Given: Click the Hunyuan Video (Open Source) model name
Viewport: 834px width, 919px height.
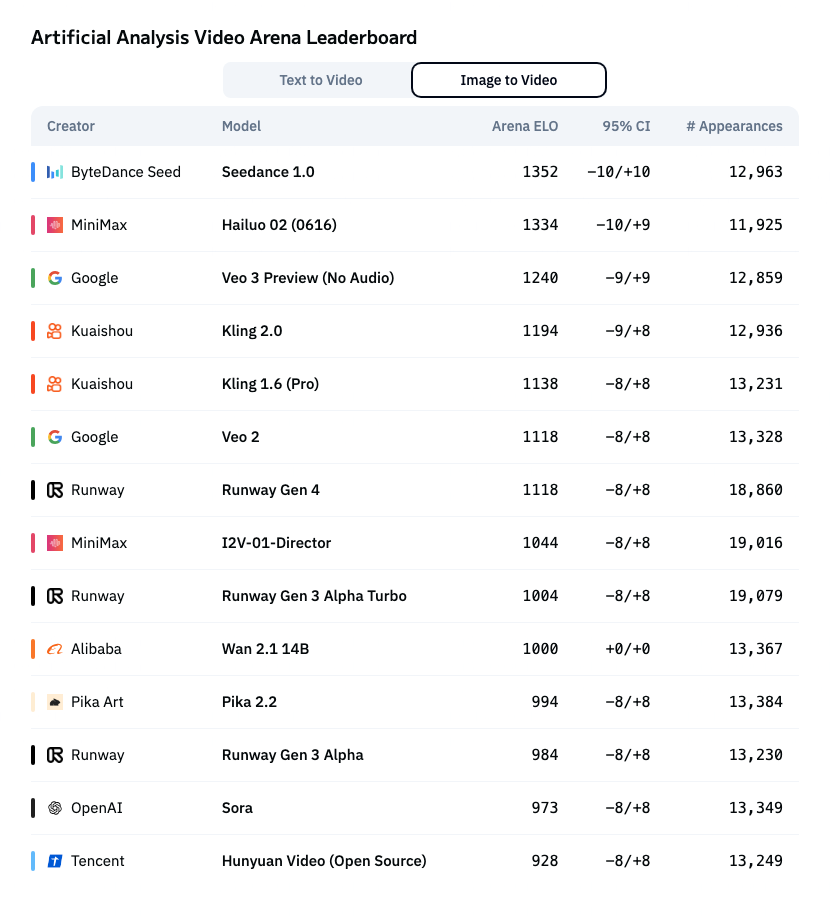Looking at the screenshot, I should [324, 861].
